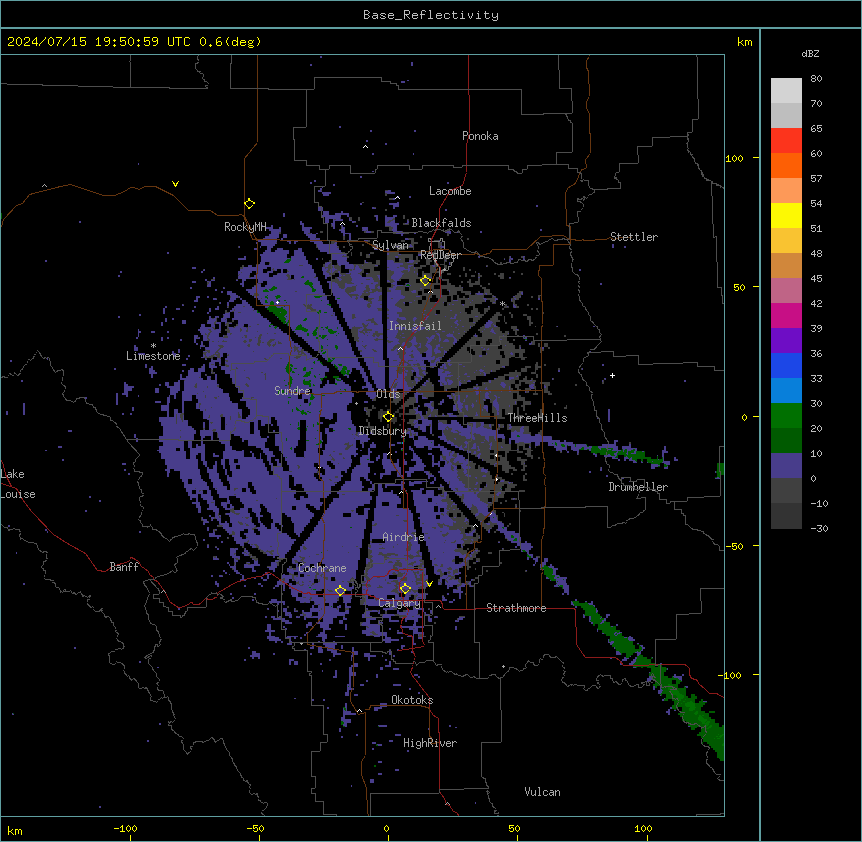Select the Ponoka city label
The image size is (862, 842).
[480, 136]
